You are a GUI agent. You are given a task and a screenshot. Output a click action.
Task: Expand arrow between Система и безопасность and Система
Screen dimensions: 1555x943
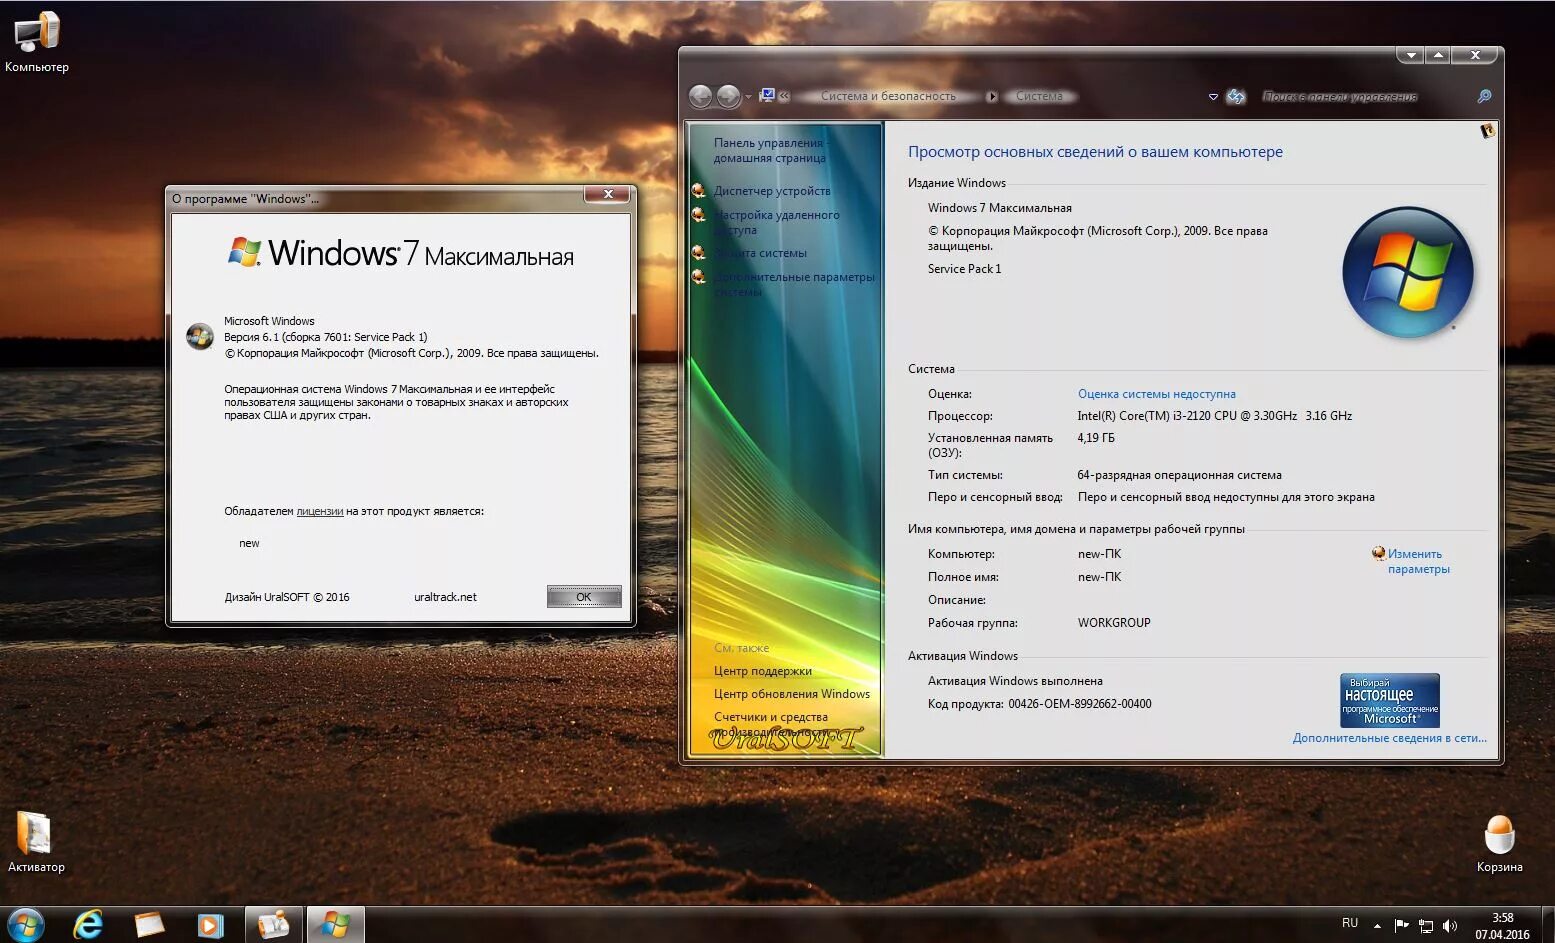[991, 96]
